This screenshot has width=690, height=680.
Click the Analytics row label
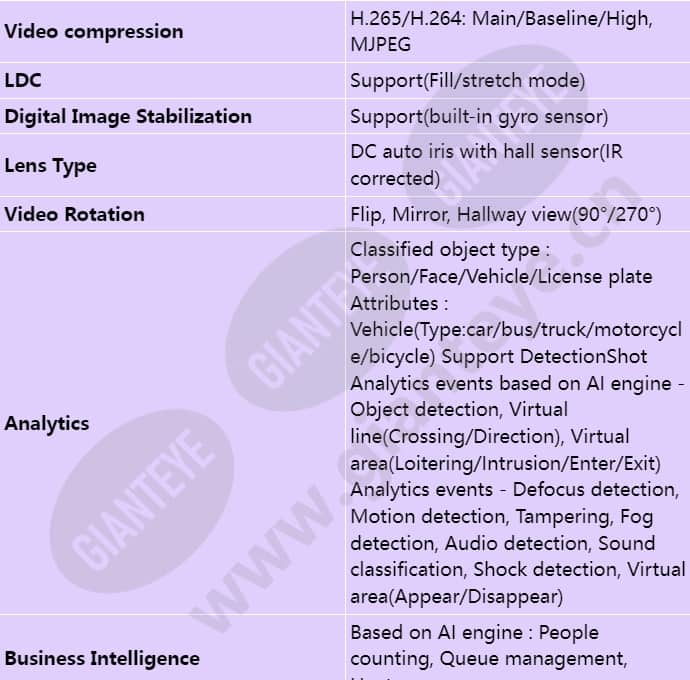pos(47,423)
